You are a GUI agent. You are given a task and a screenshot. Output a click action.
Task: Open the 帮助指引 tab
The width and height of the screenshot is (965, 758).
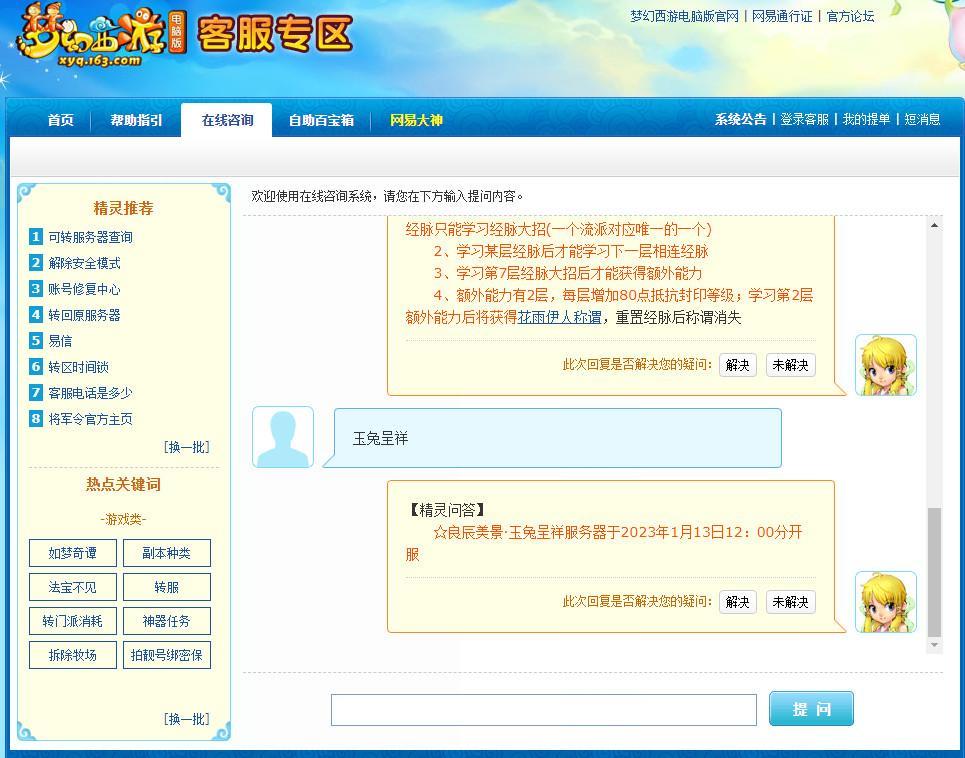pos(136,120)
